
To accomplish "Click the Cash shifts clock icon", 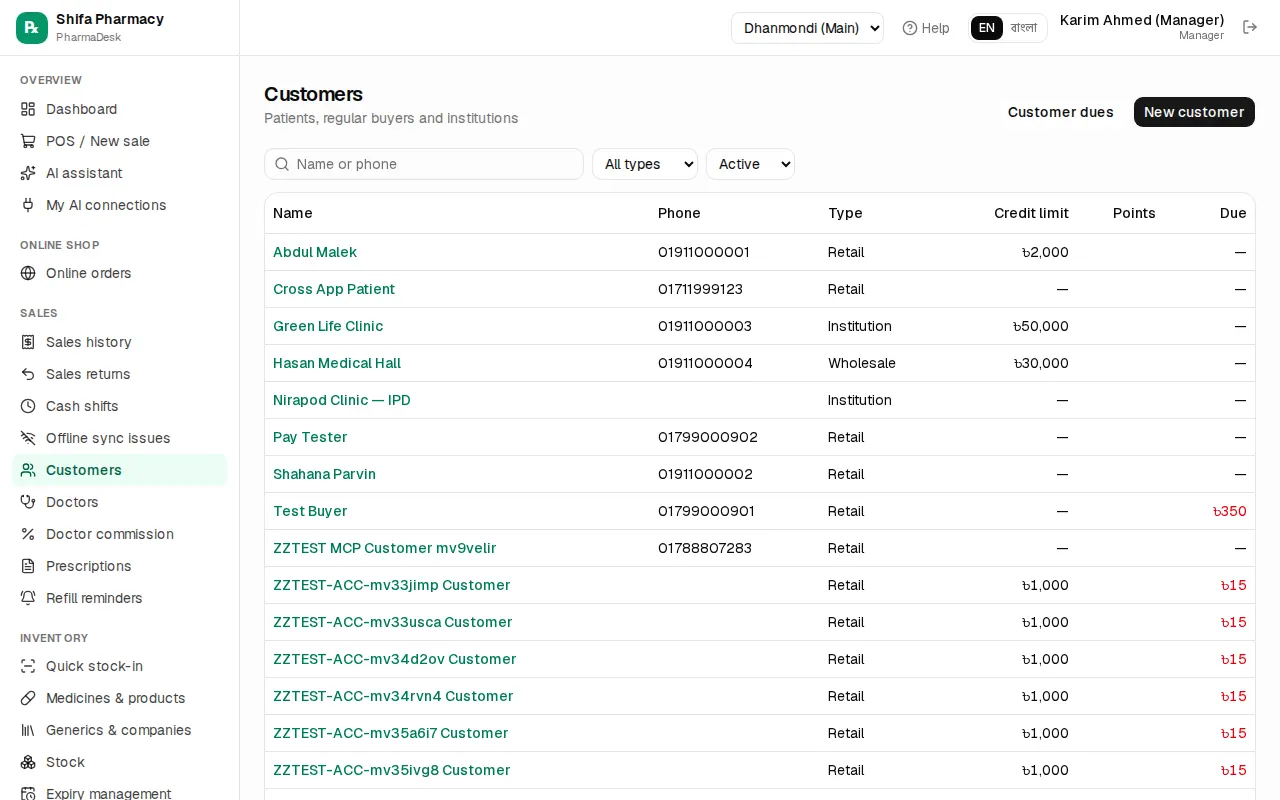I will [28, 406].
